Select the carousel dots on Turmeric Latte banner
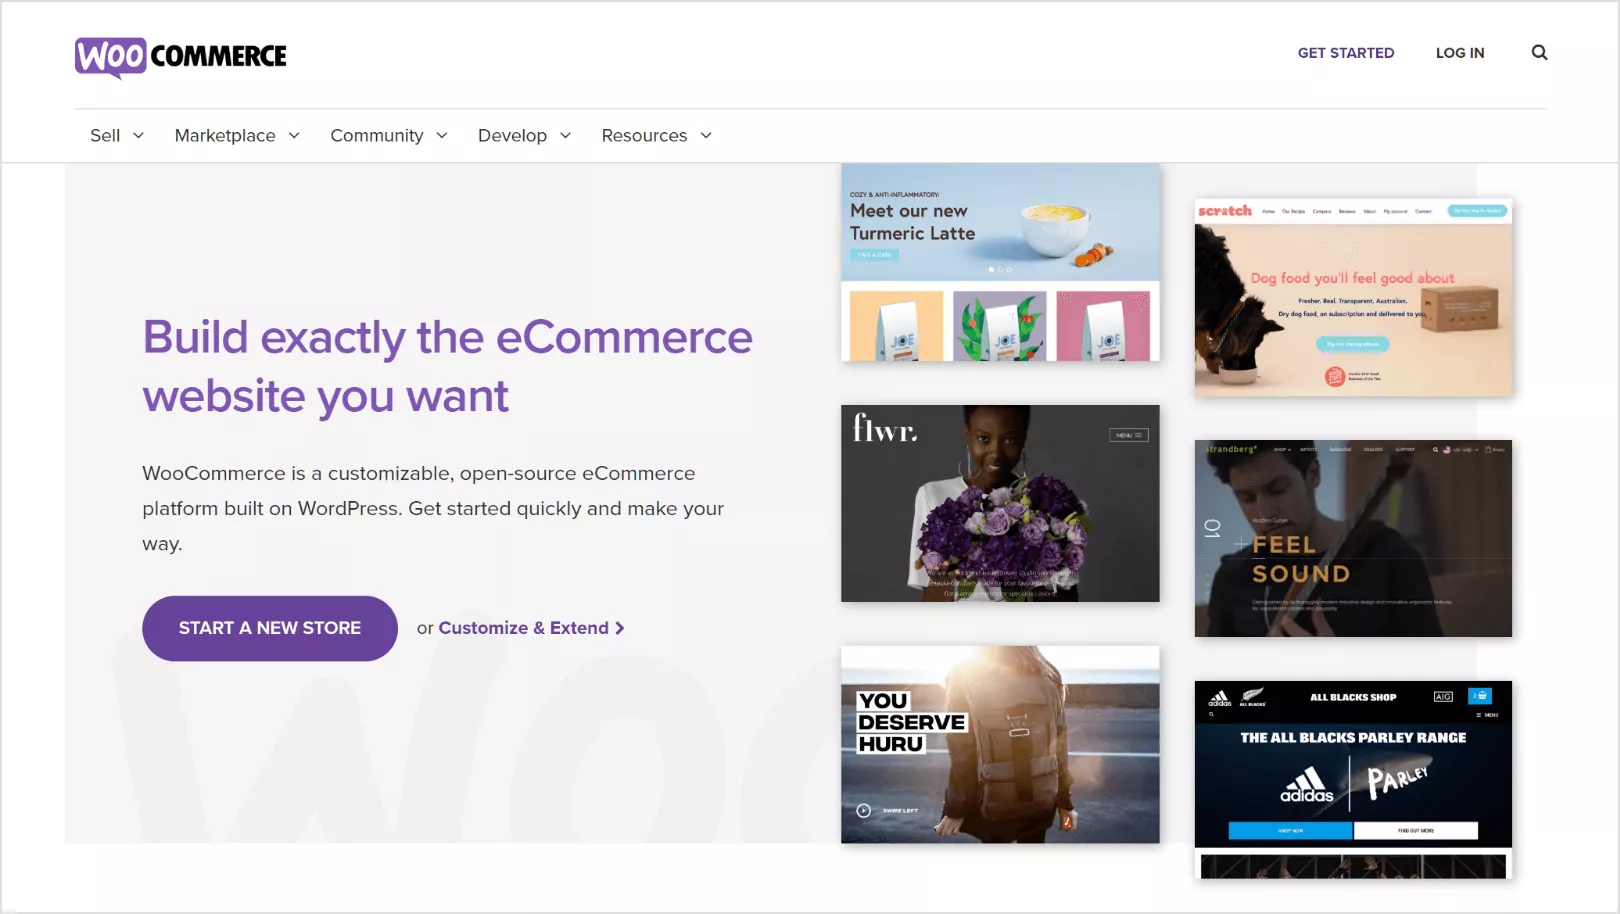Viewport: 1620px width, 914px height. pos(1000,270)
